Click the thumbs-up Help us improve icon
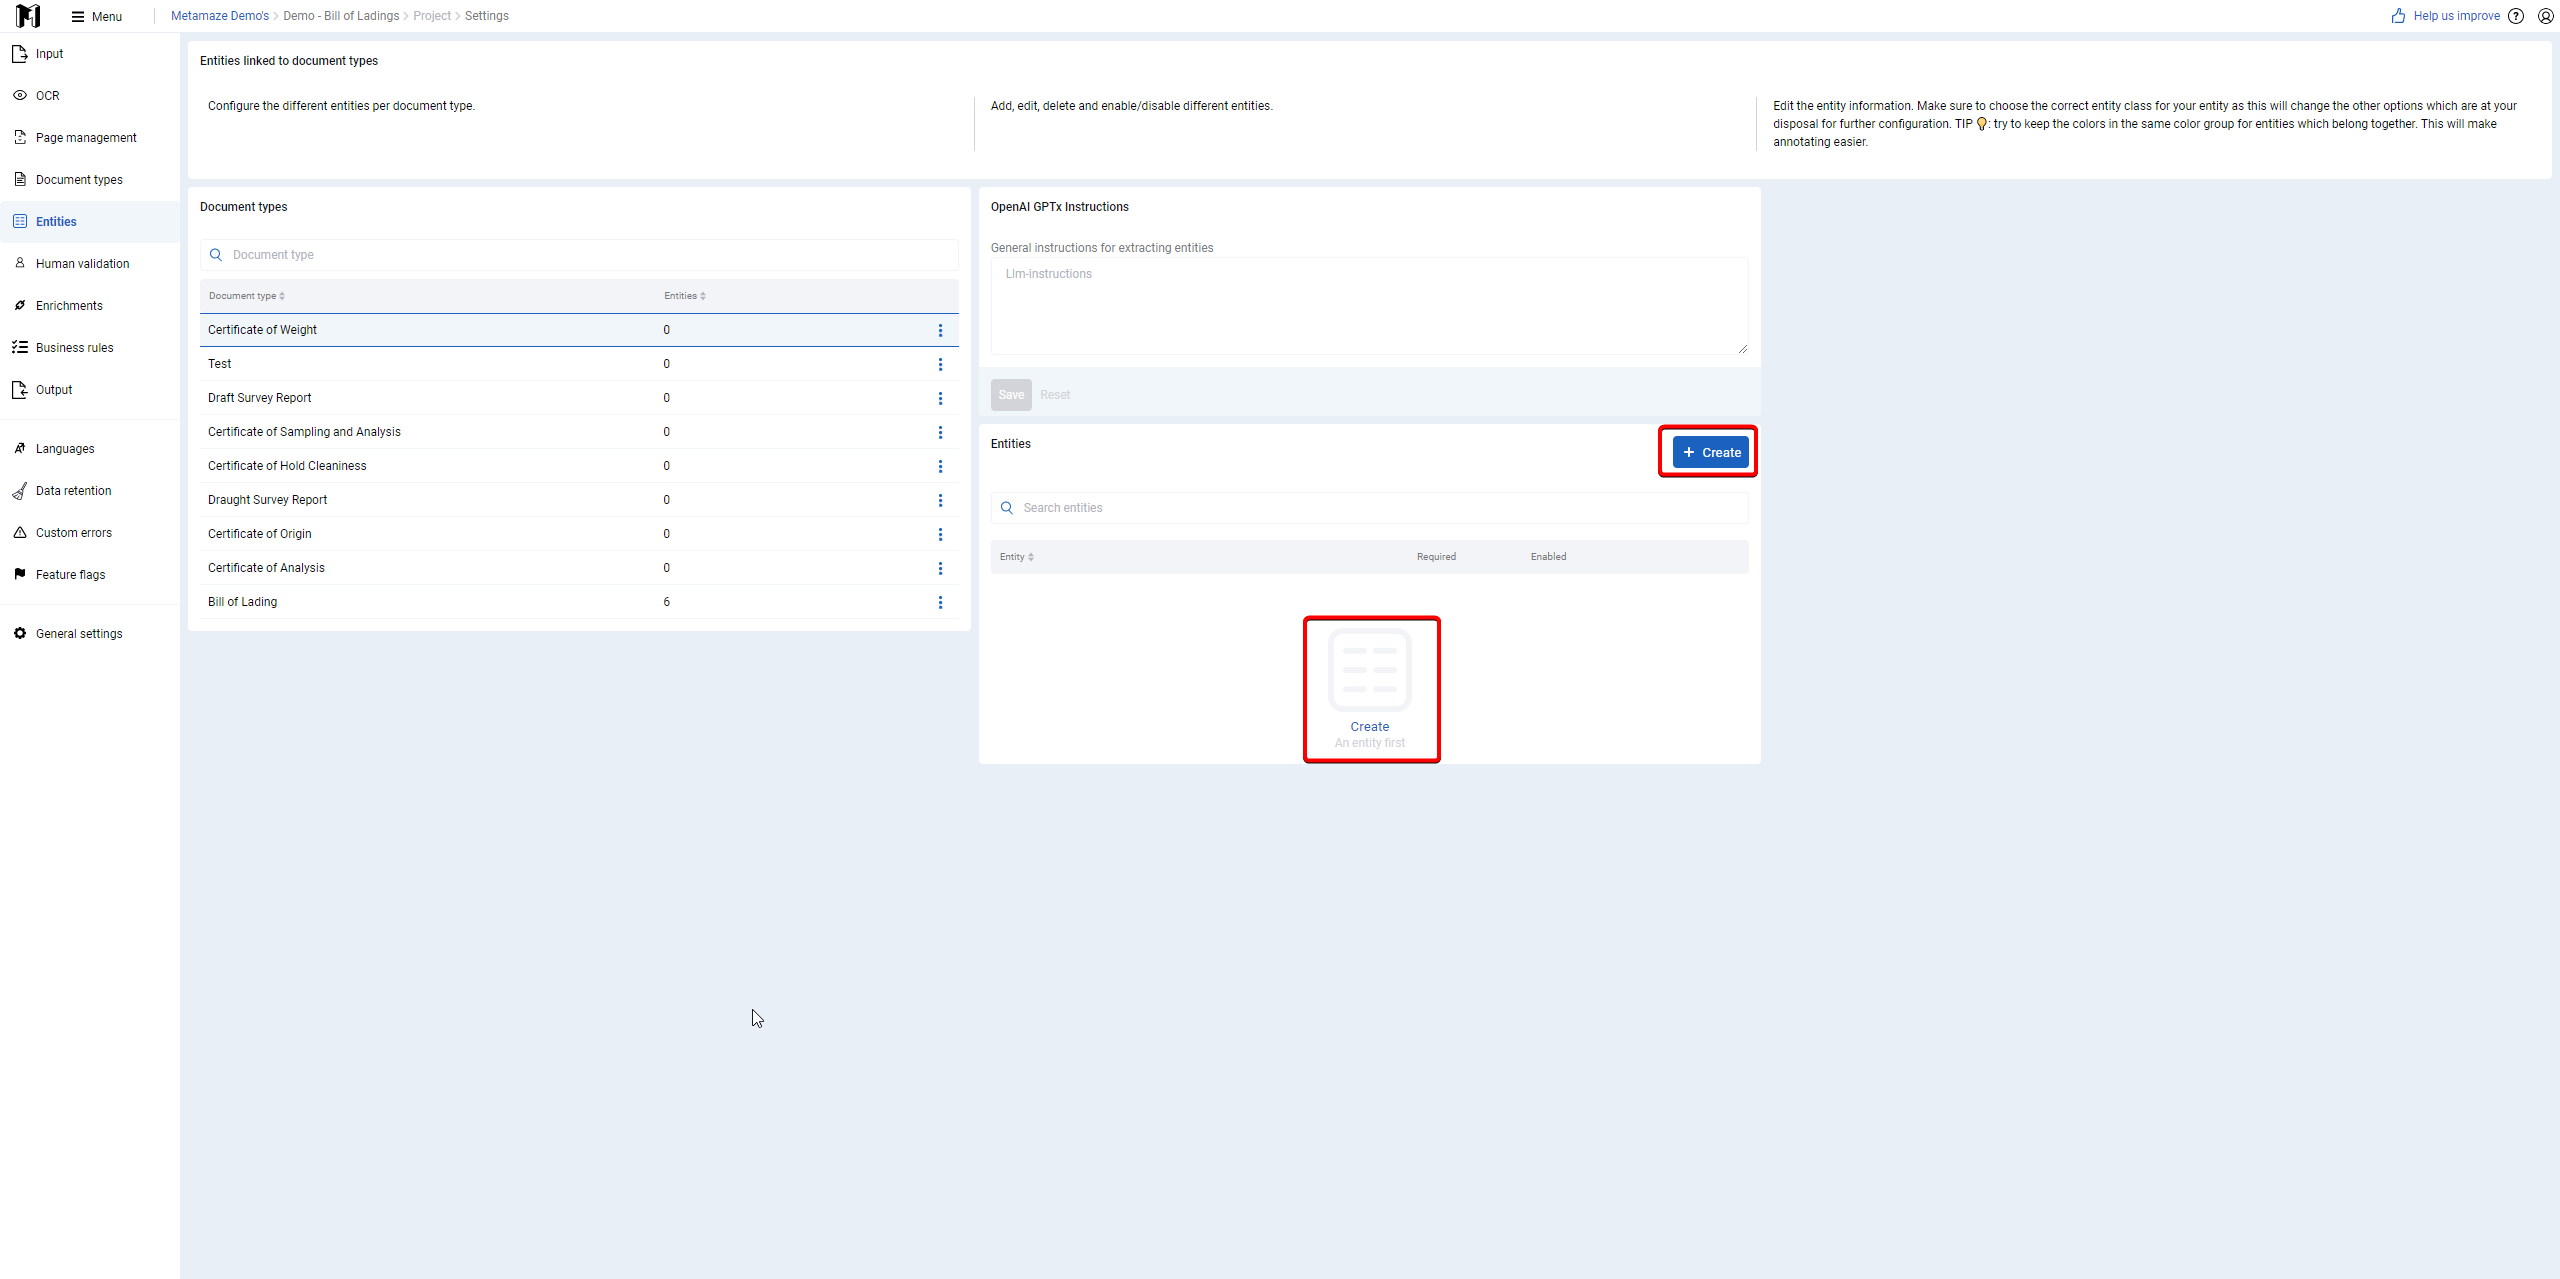 pyautogui.click(x=2398, y=16)
